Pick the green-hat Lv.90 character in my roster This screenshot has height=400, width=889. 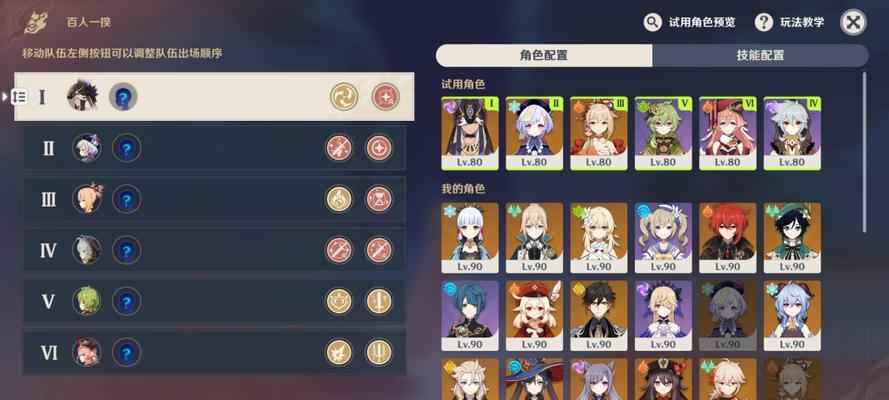792,238
